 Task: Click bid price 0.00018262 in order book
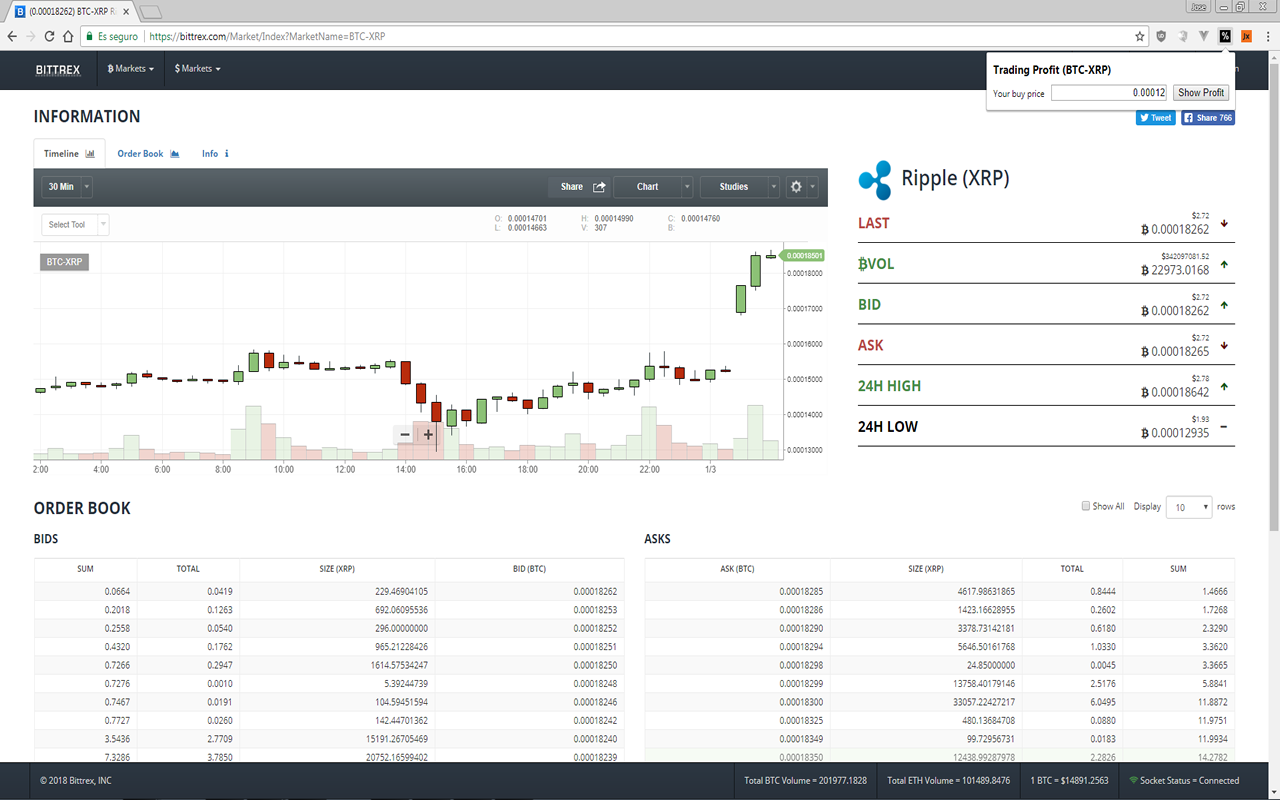pyautogui.click(x=595, y=592)
